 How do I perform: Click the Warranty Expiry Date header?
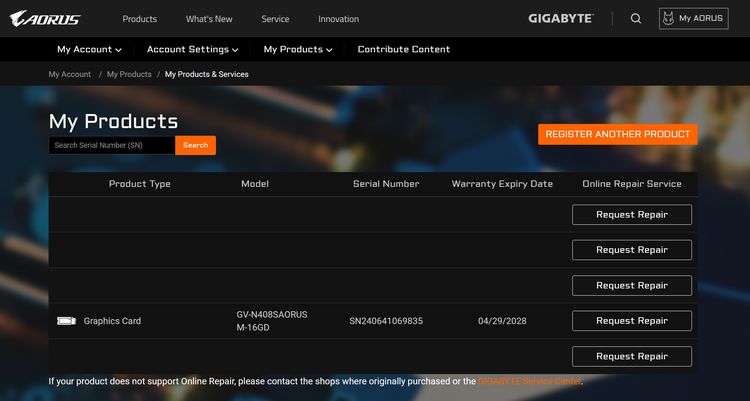click(x=502, y=184)
